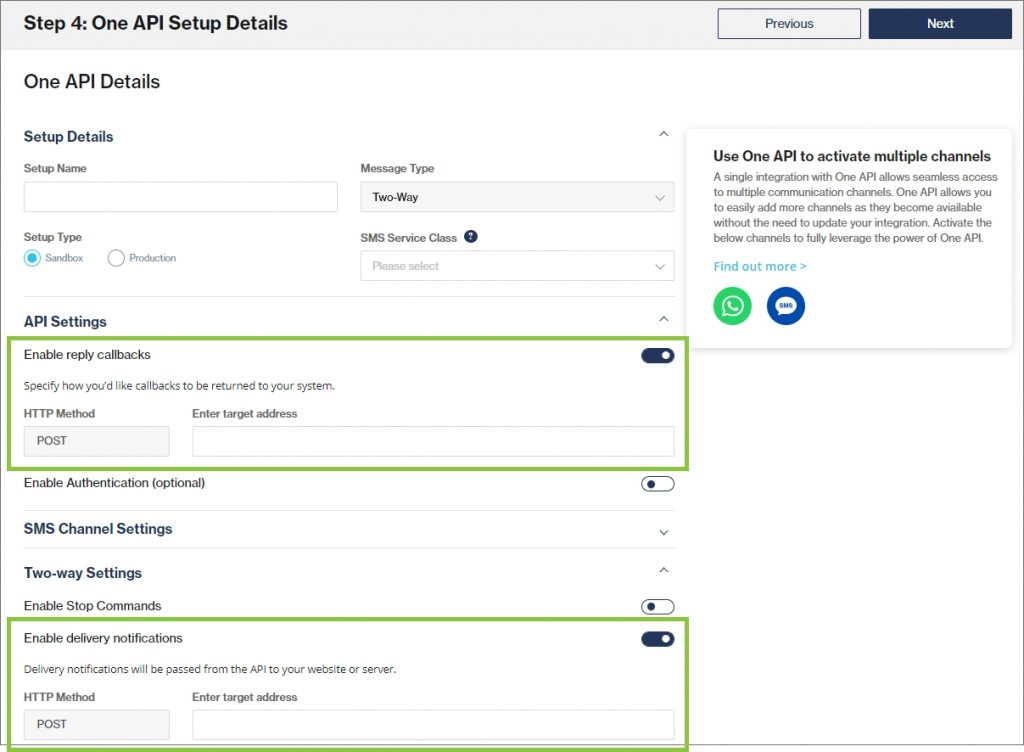This screenshot has height=752, width=1024.
Task: Change HTTP Method under delivery notifications
Action: [96, 724]
